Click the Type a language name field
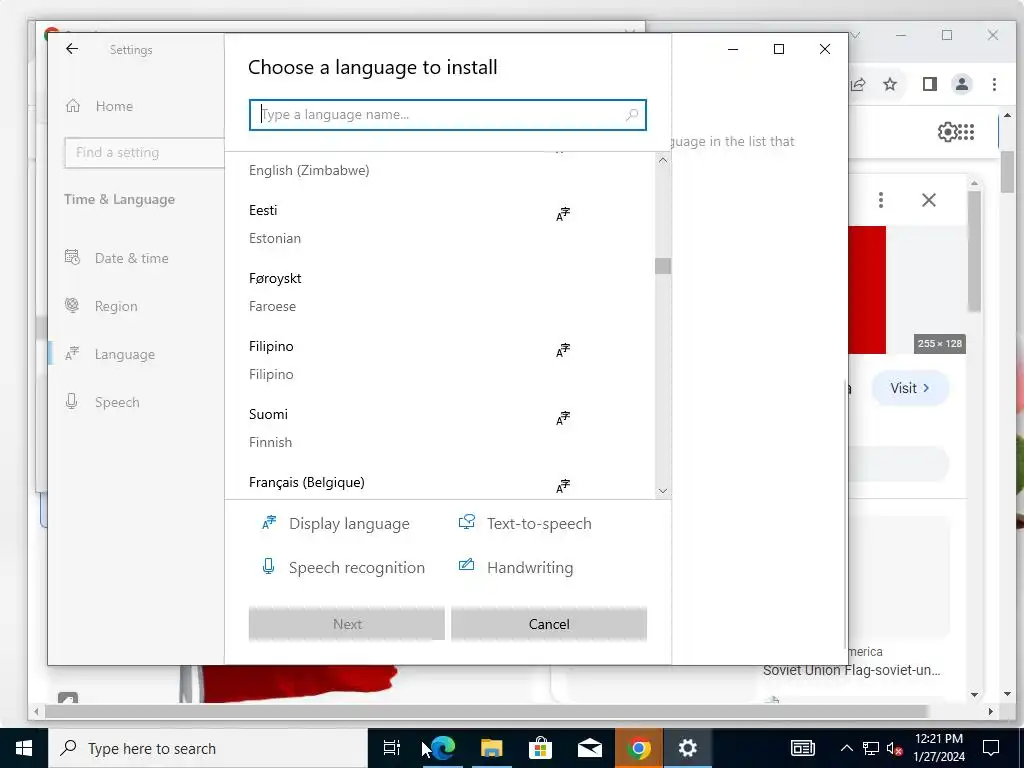Viewport: 1024px width, 768px height. click(447, 115)
